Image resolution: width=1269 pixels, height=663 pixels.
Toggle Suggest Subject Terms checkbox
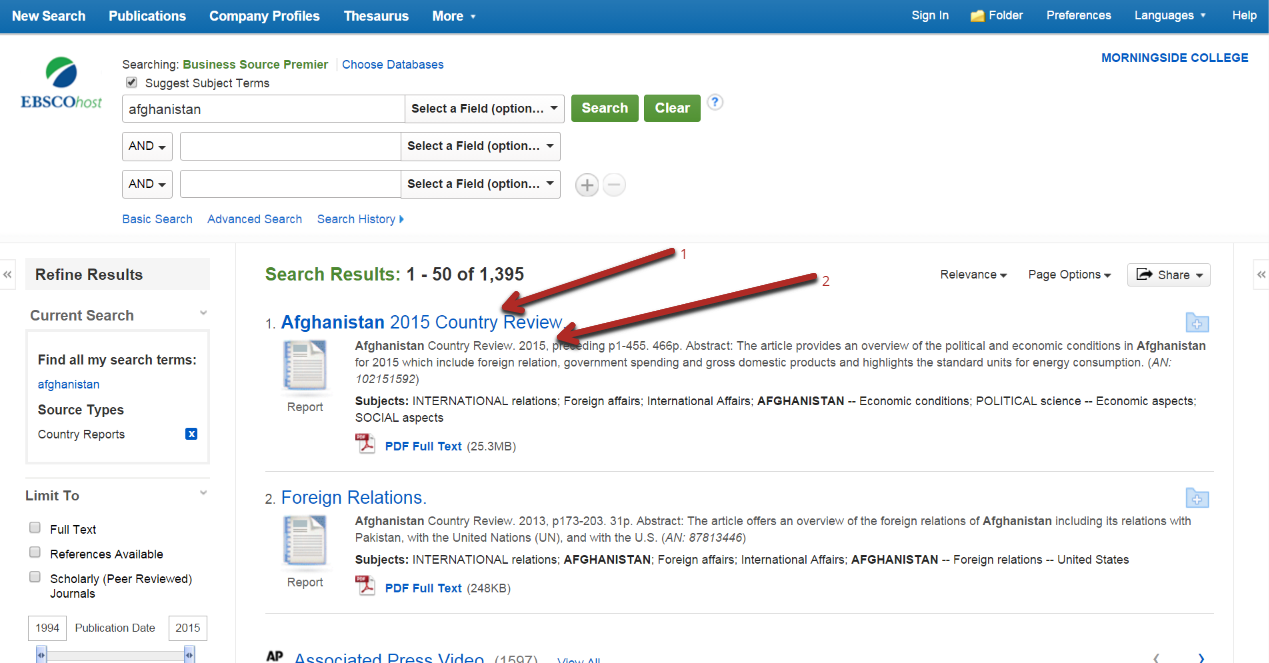pos(131,83)
